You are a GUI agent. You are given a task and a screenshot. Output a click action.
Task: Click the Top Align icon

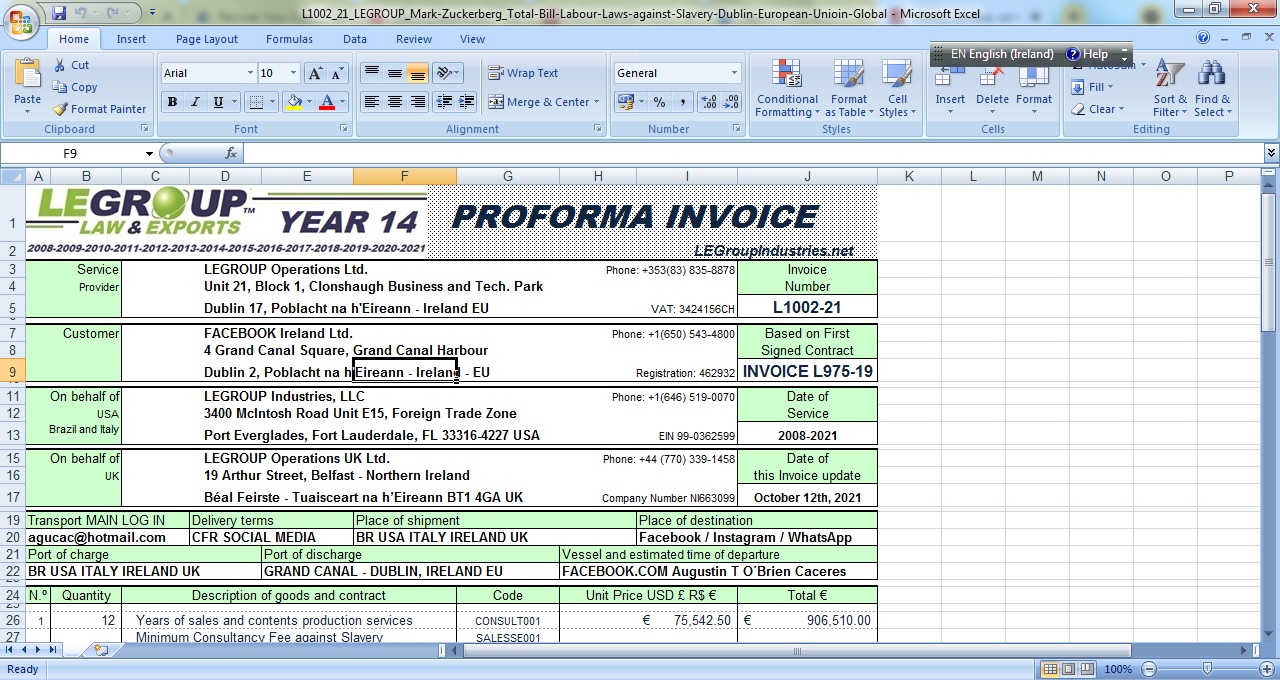[x=372, y=73]
